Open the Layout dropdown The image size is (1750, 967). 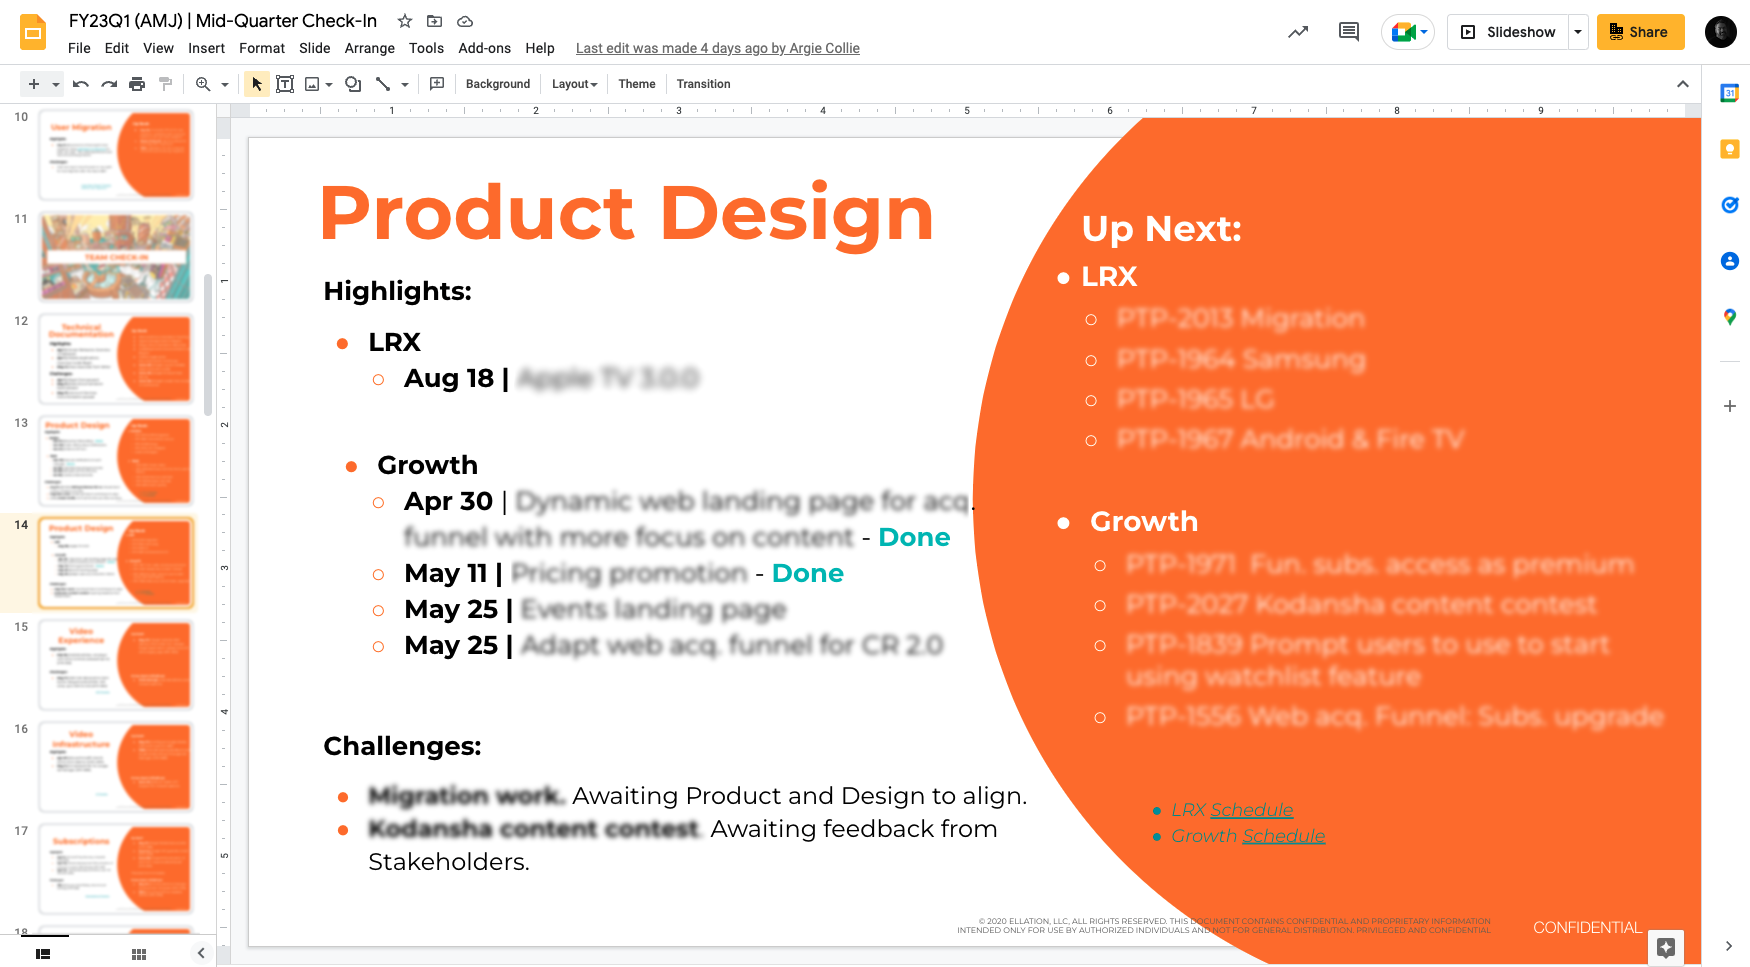[x=575, y=84]
